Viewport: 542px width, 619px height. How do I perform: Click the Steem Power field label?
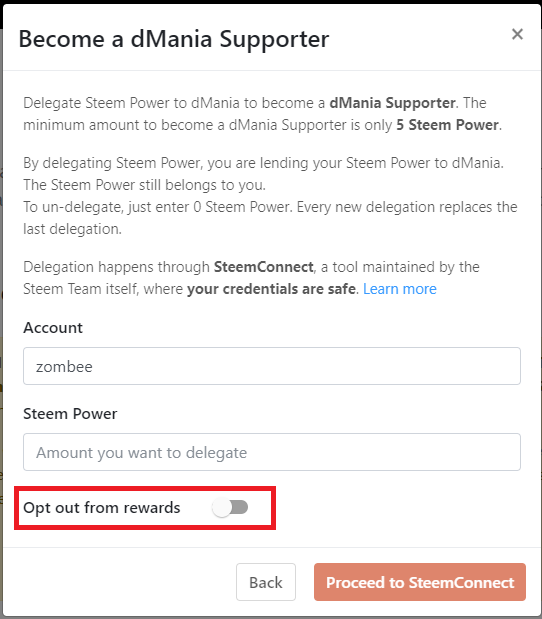click(70, 414)
